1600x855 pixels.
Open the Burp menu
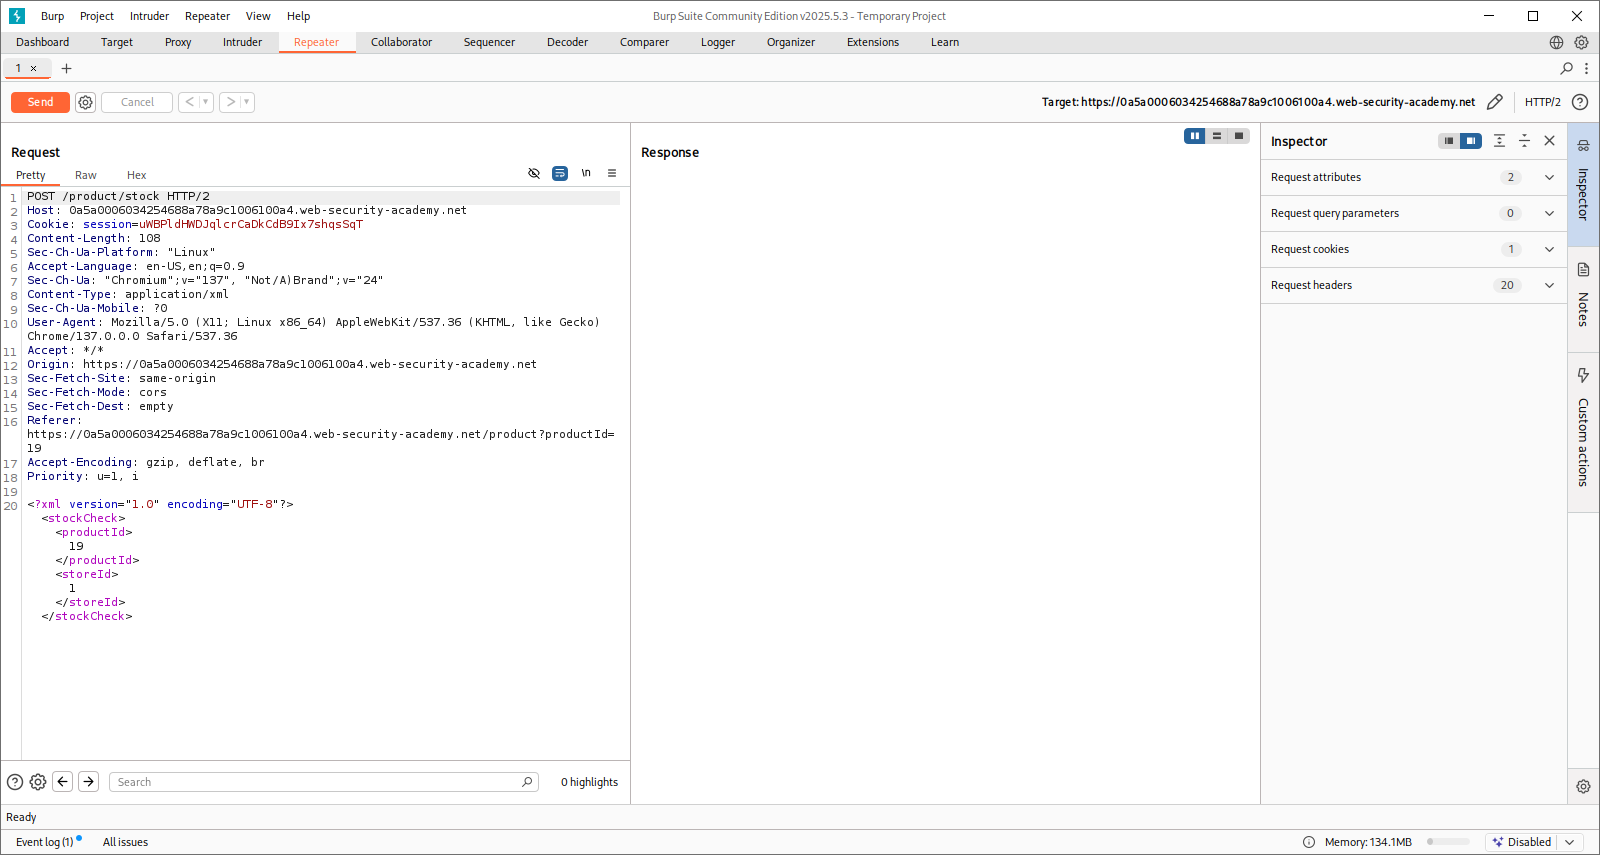pyautogui.click(x=52, y=16)
